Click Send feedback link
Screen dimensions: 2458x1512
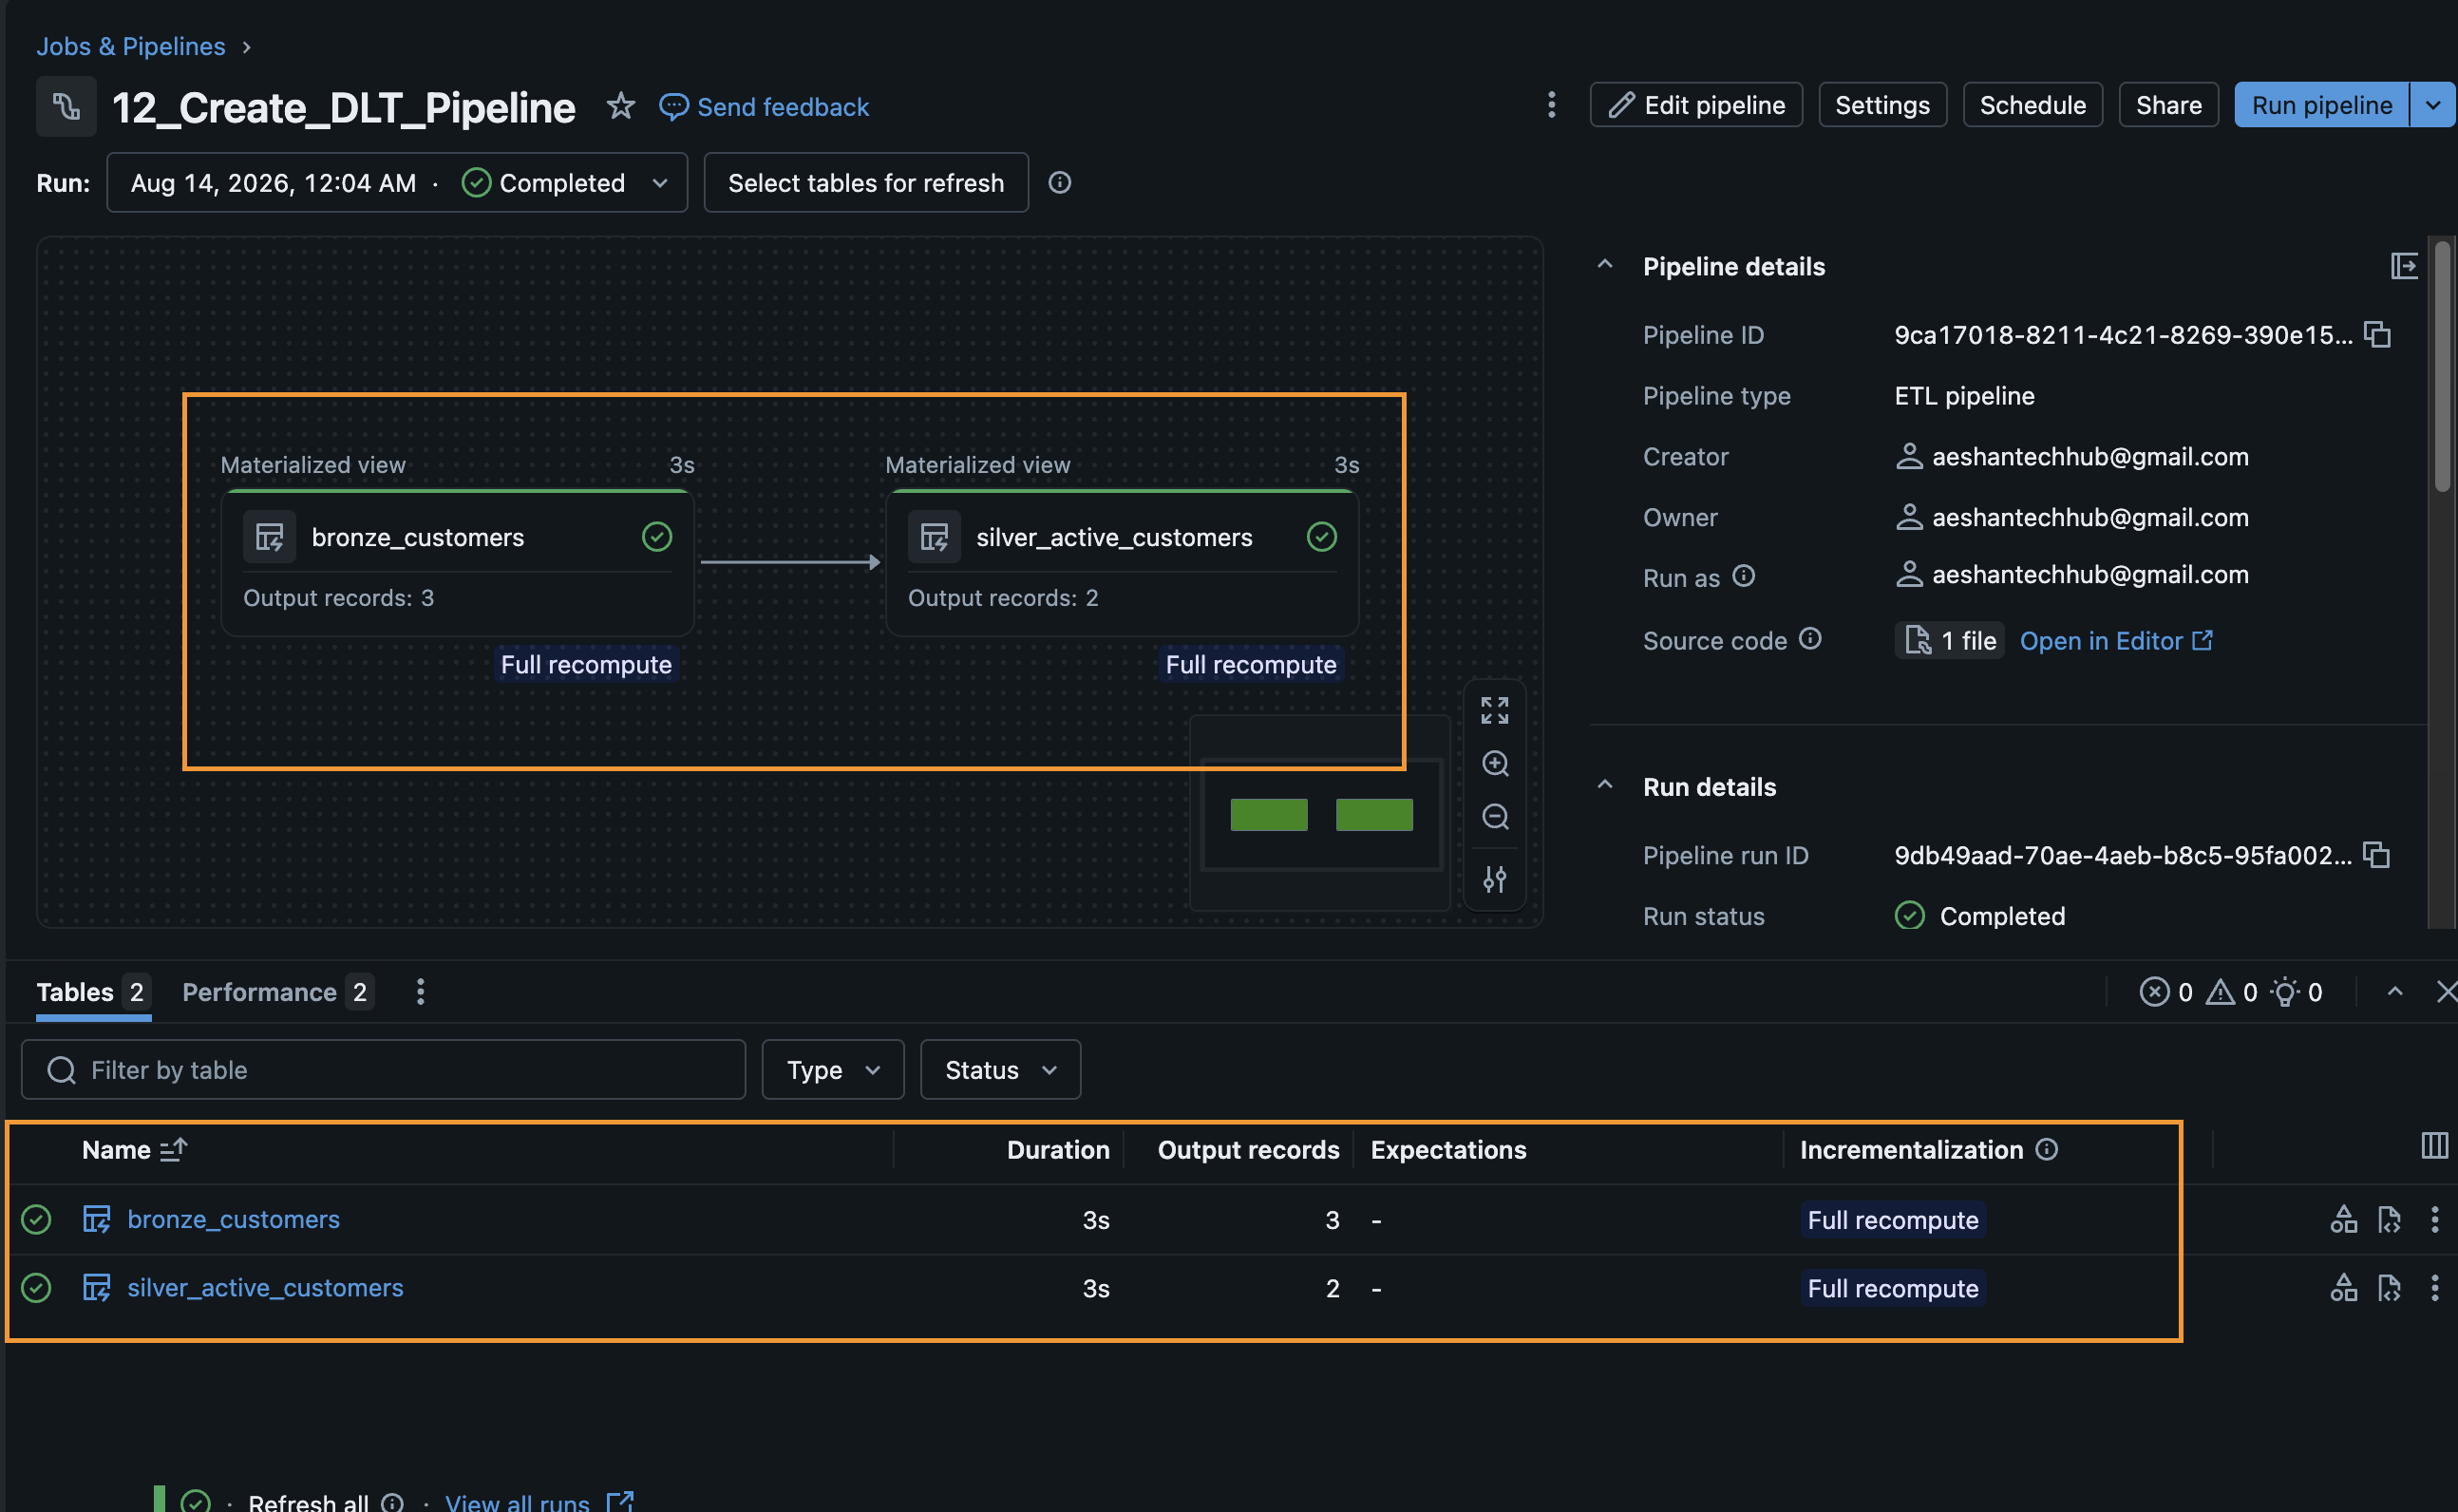click(764, 106)
